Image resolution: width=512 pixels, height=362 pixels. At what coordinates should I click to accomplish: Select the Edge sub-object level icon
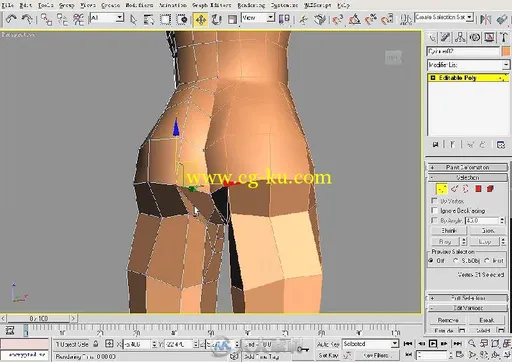click(454, 189)
